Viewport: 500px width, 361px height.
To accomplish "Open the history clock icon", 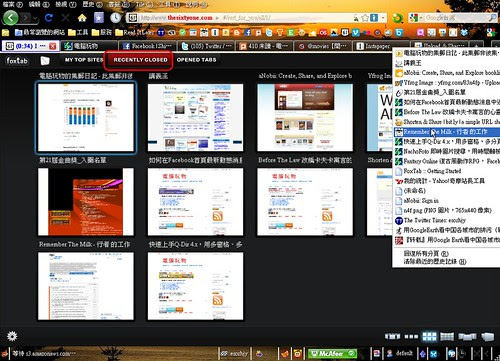I will coord(116,18).
